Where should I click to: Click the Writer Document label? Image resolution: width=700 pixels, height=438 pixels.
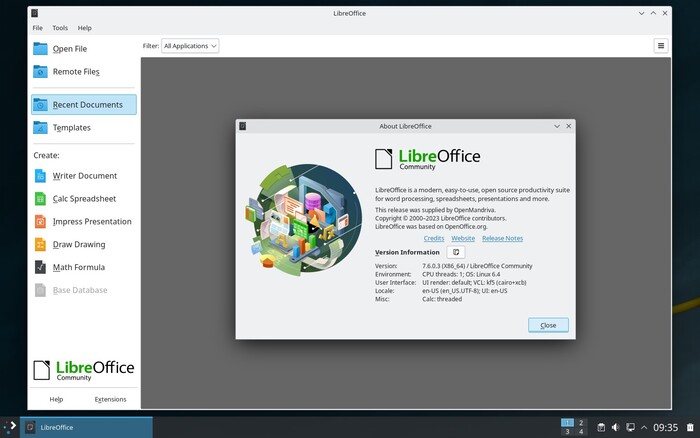(85, 176)
